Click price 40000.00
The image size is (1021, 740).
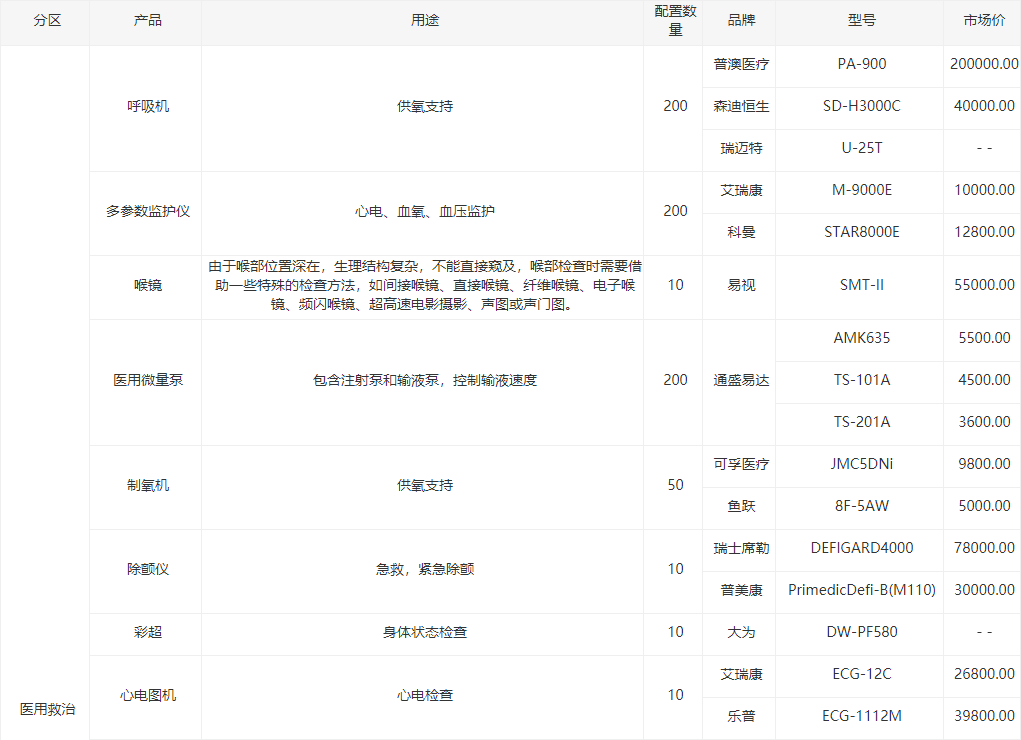pyautogui.click(x=984, y=106)
